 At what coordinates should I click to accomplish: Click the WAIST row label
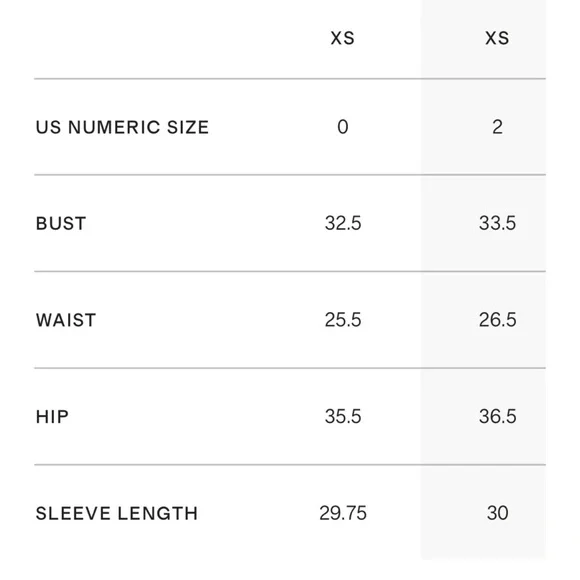[x=66, y=320]
